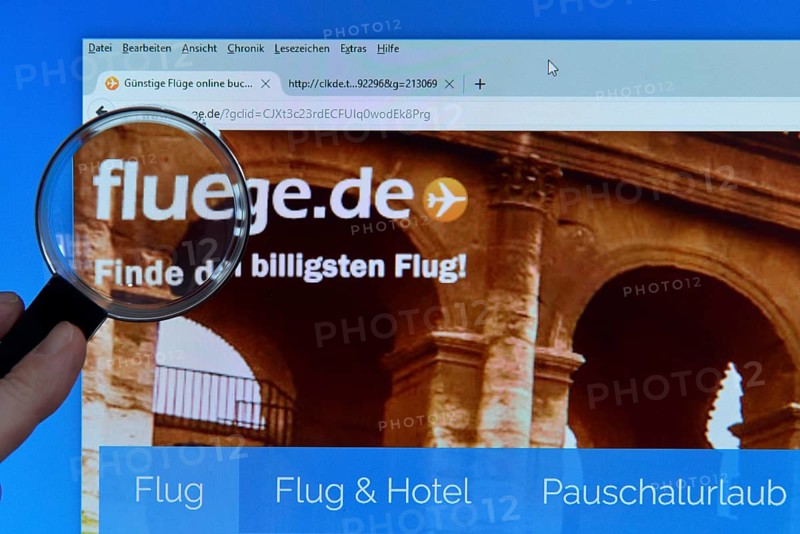Click the orange airplane logo icon
Viewport: 800px width, 534px height.
(445, 199)
